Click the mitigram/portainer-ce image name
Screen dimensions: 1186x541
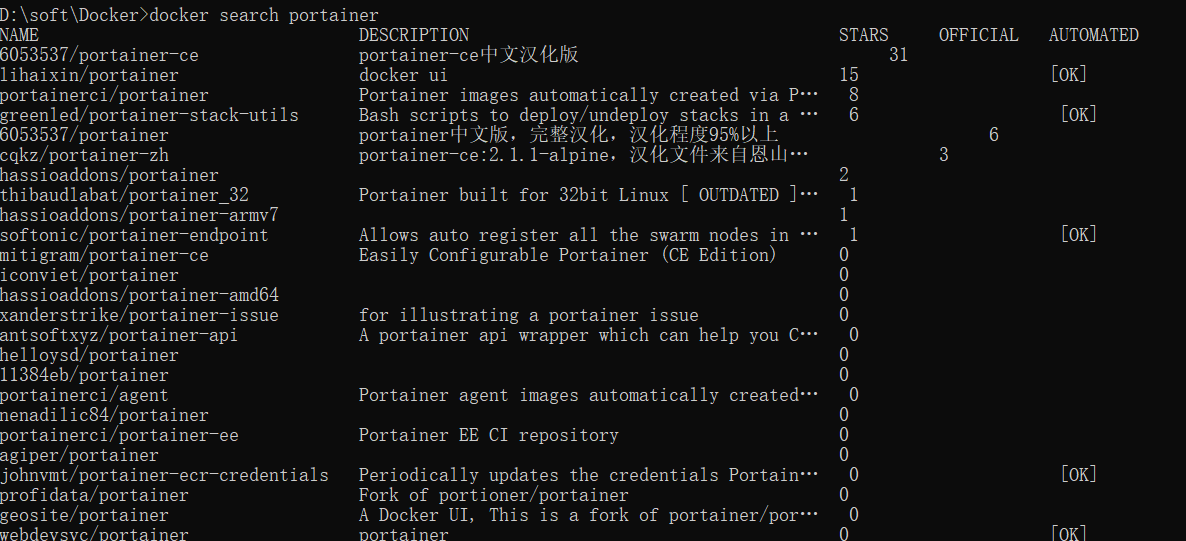104,255
